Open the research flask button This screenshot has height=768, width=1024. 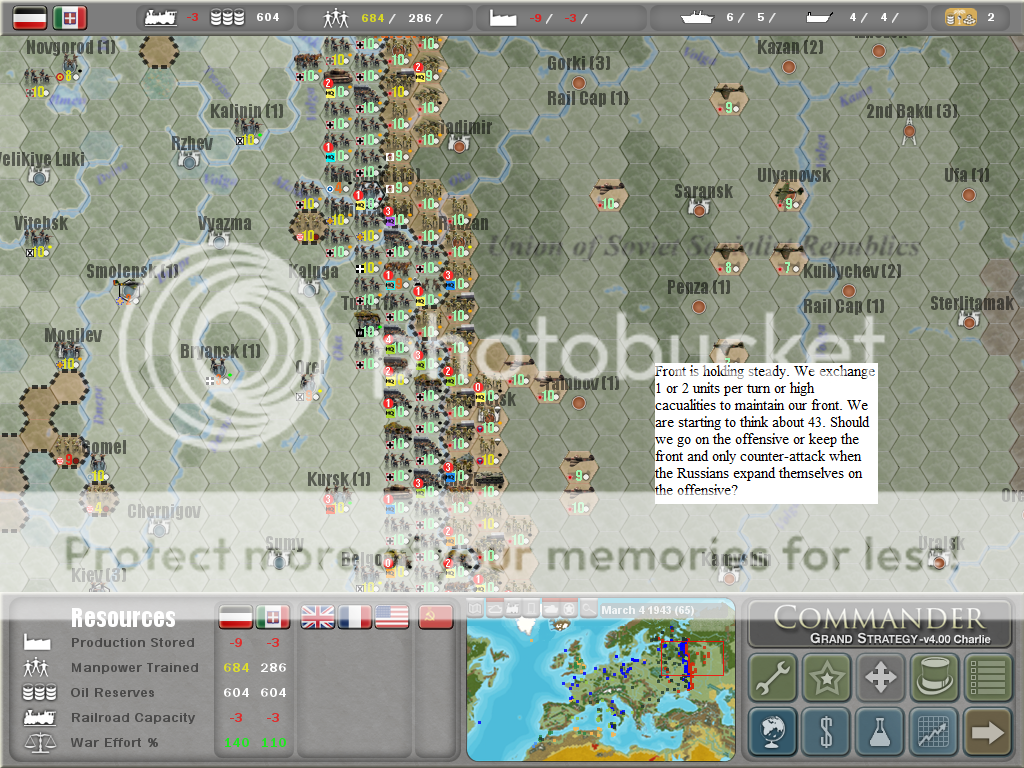pos(880,732)
